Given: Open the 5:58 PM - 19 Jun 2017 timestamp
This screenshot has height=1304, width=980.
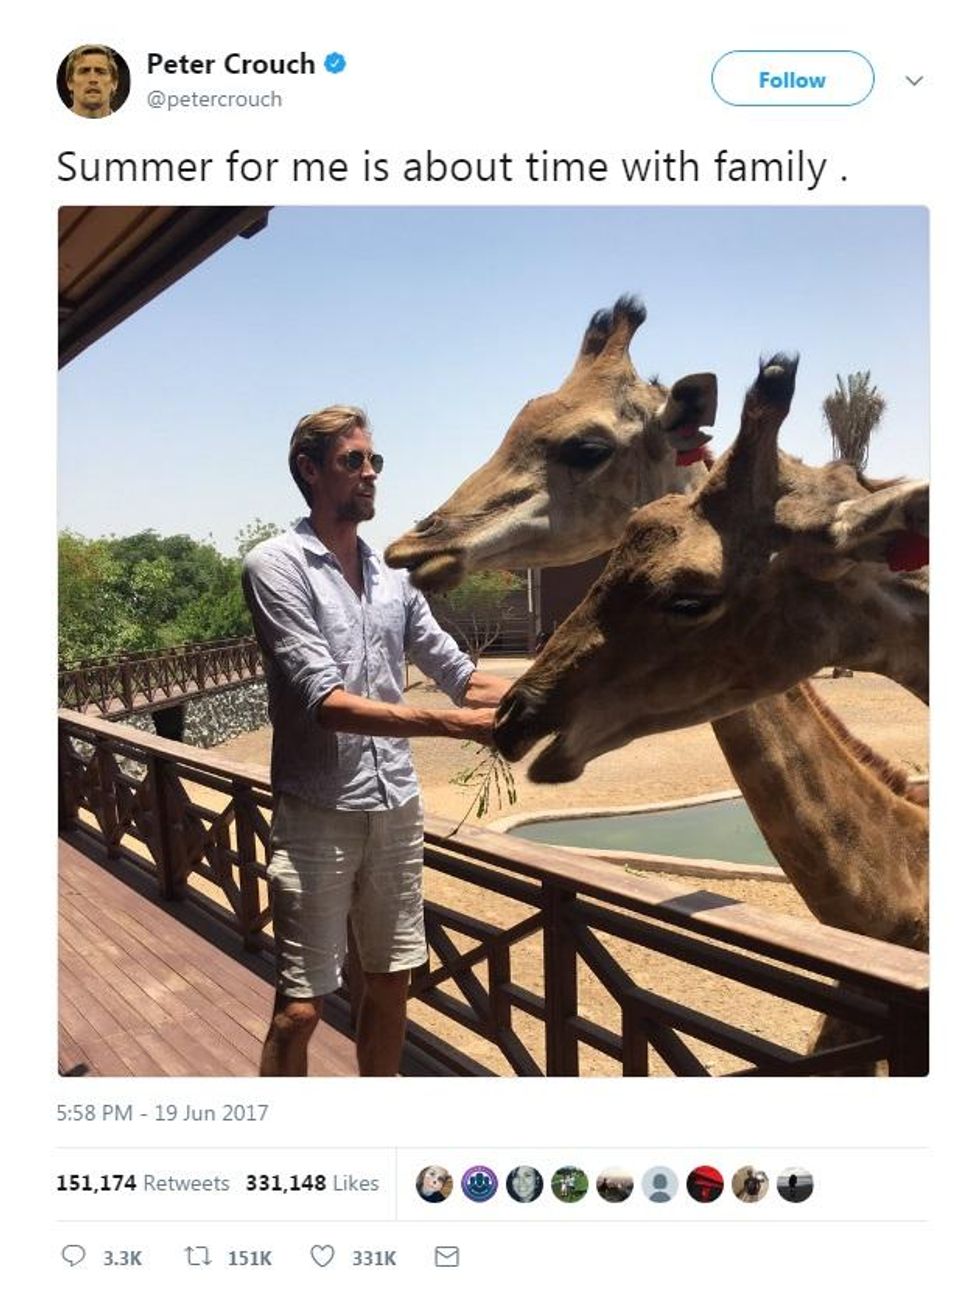Looking at the screenshot, I should pos(163,1112).
